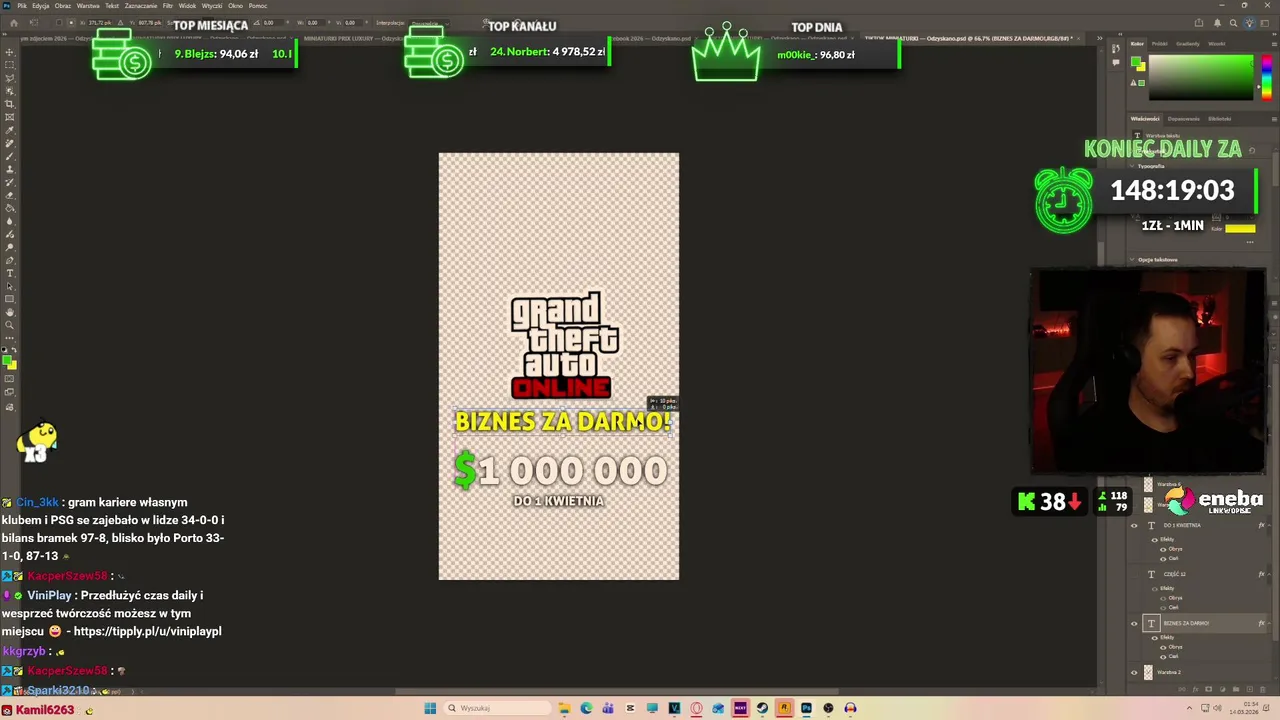
Task: Toggle Obrys effect of DO 1 KWIETNIA layer
Action: tap(1163, 549)
